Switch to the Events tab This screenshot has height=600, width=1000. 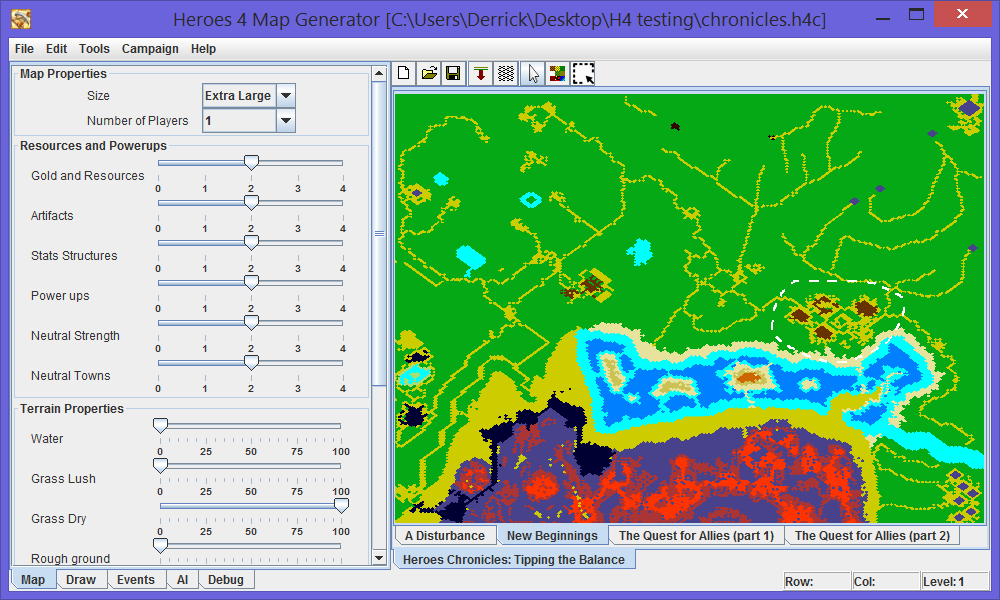136,580
